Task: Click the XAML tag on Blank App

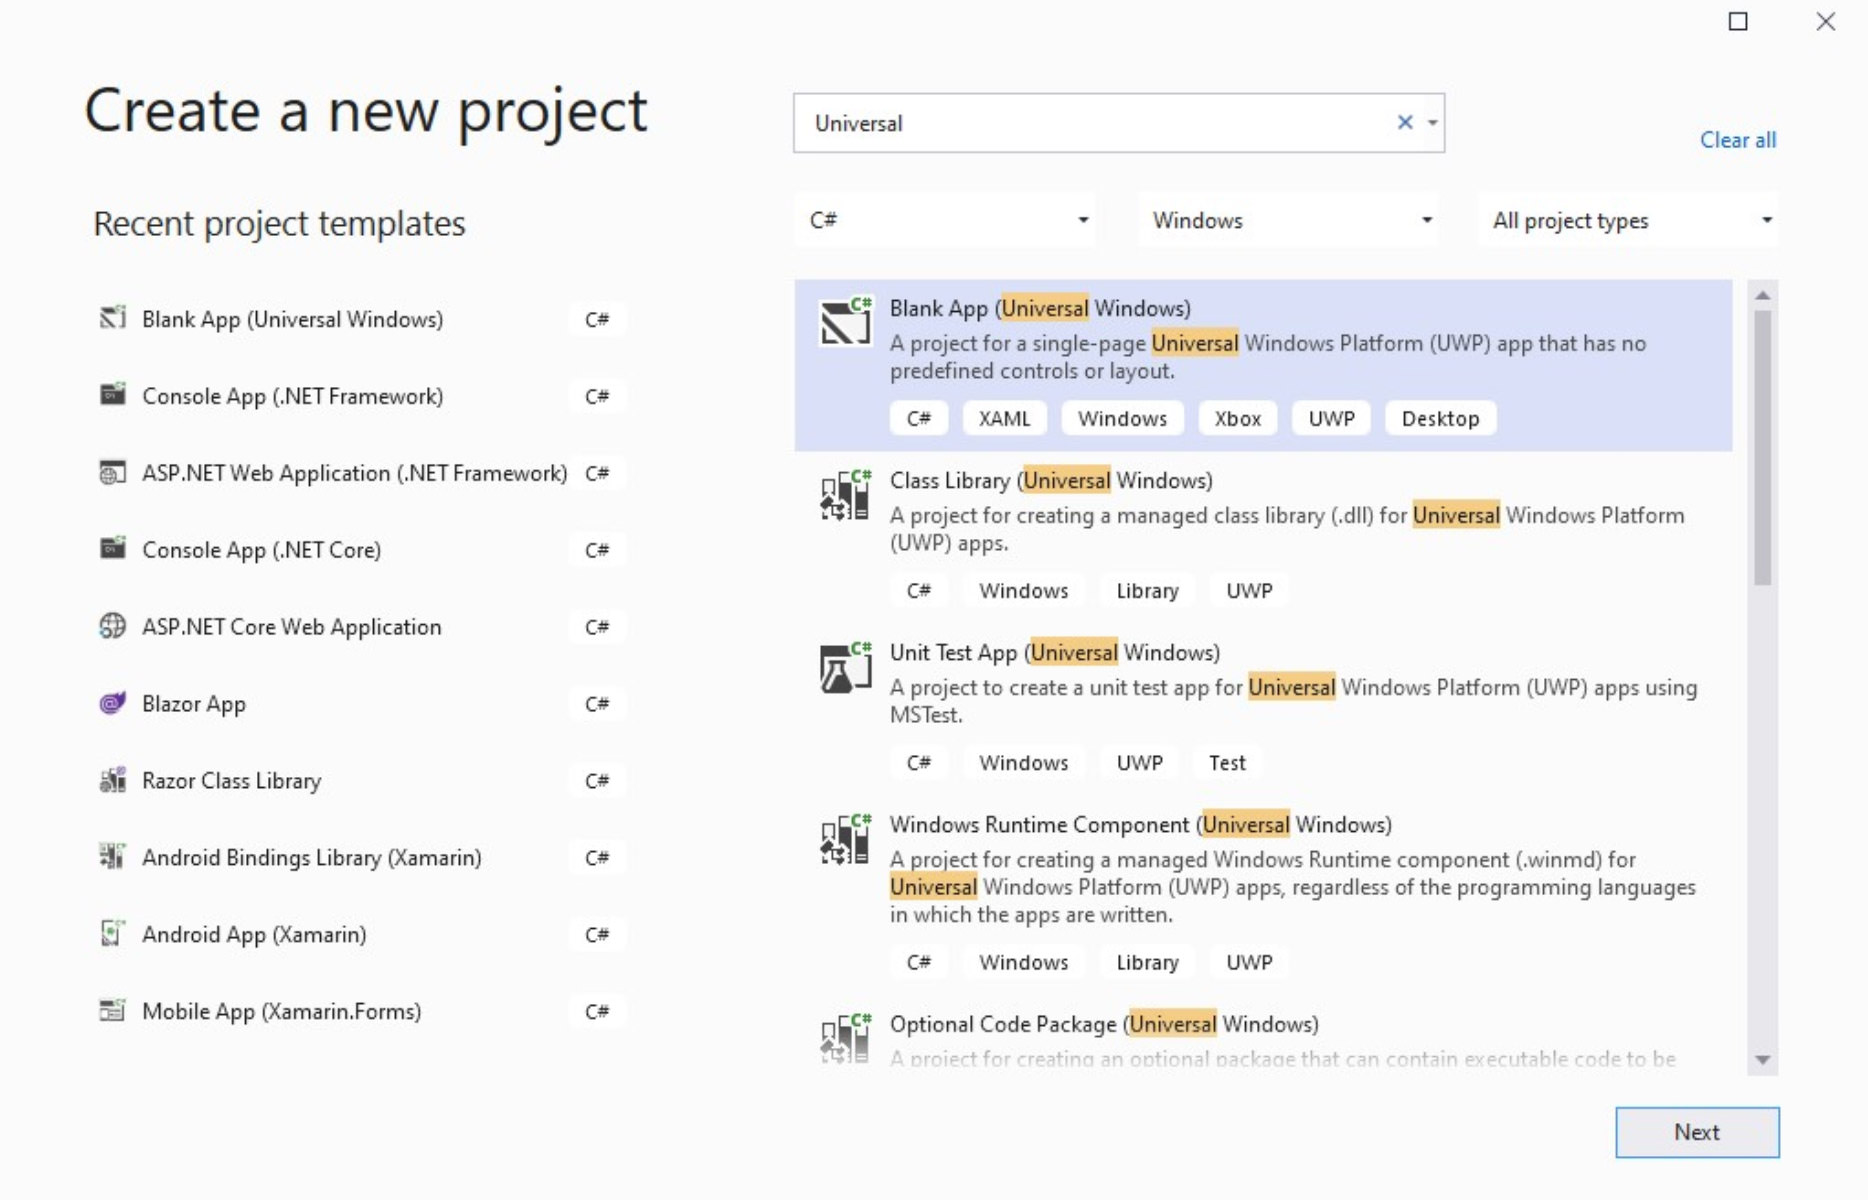Action: coord(1004,418)
